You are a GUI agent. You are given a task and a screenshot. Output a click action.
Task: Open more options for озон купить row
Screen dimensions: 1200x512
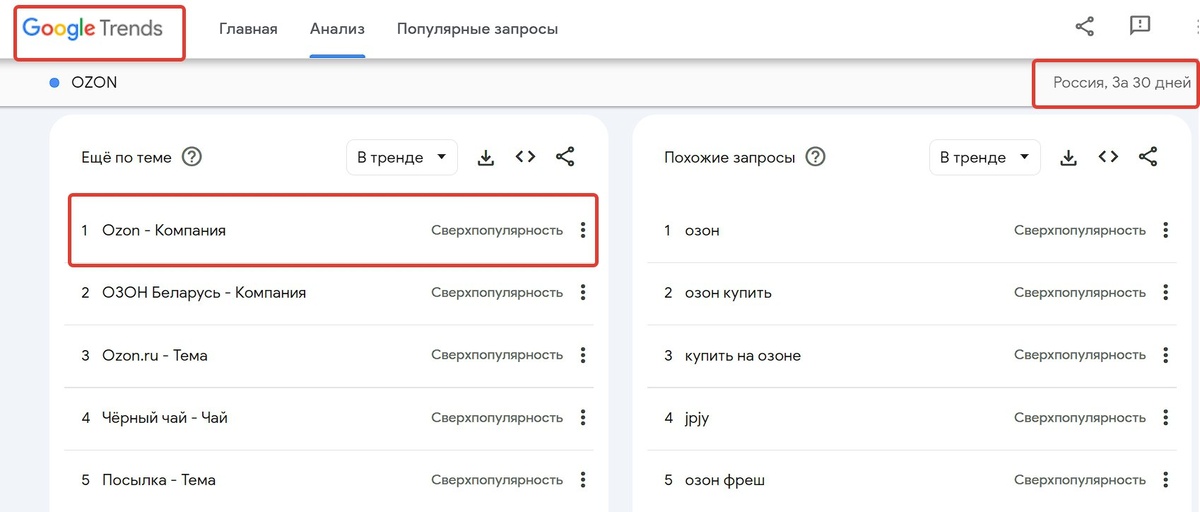coord(1166,293)
